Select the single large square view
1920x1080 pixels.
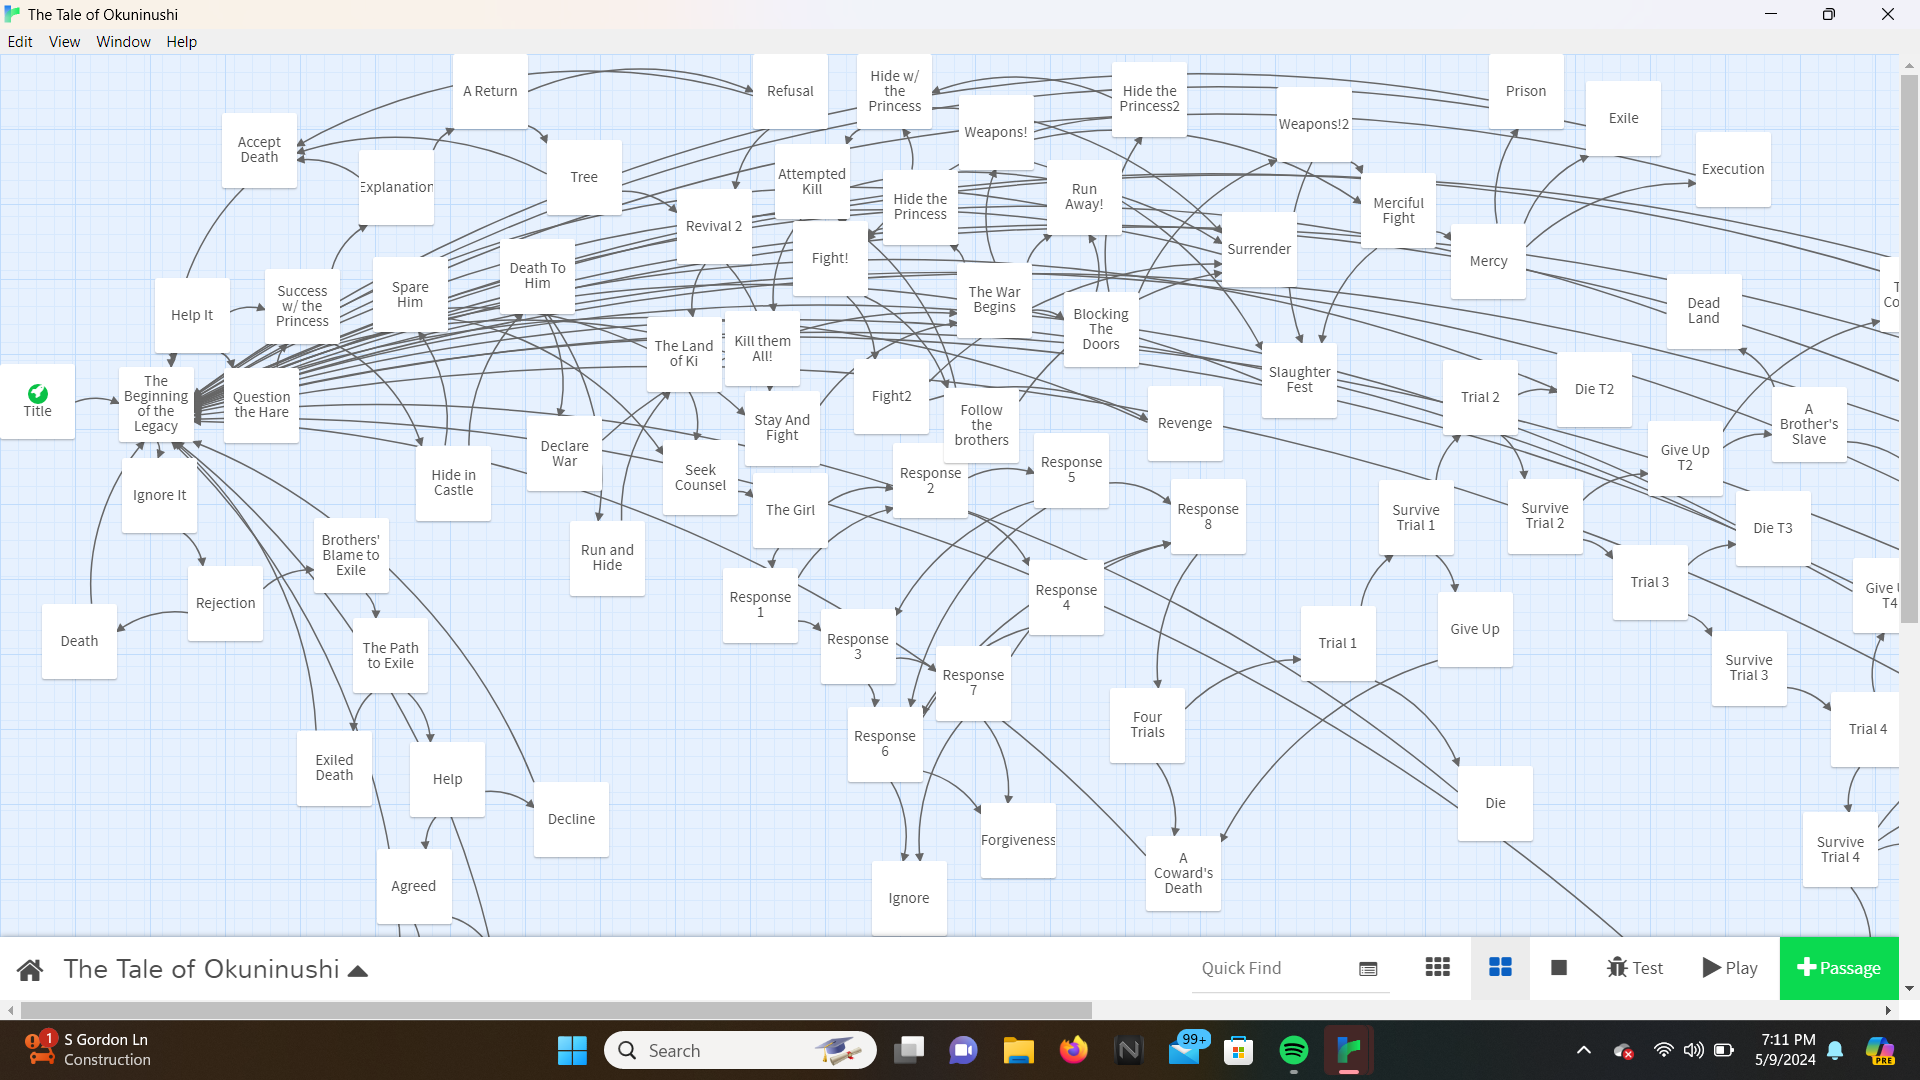[x=1558, y=967]
